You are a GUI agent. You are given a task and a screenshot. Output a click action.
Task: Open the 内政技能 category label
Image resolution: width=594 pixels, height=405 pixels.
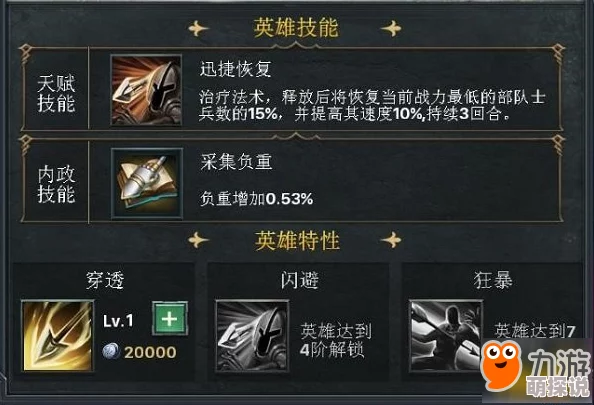[x=56, y=184]
